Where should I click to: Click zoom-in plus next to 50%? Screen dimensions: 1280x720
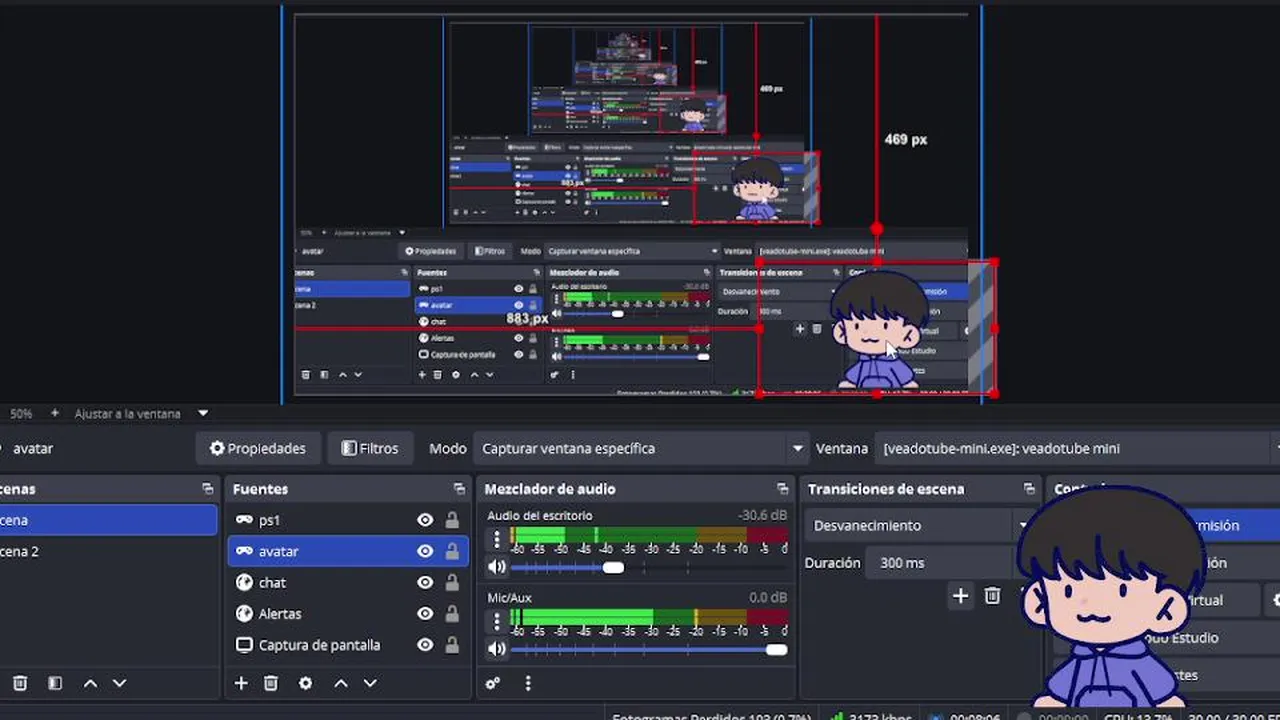[x=54, y=413]
